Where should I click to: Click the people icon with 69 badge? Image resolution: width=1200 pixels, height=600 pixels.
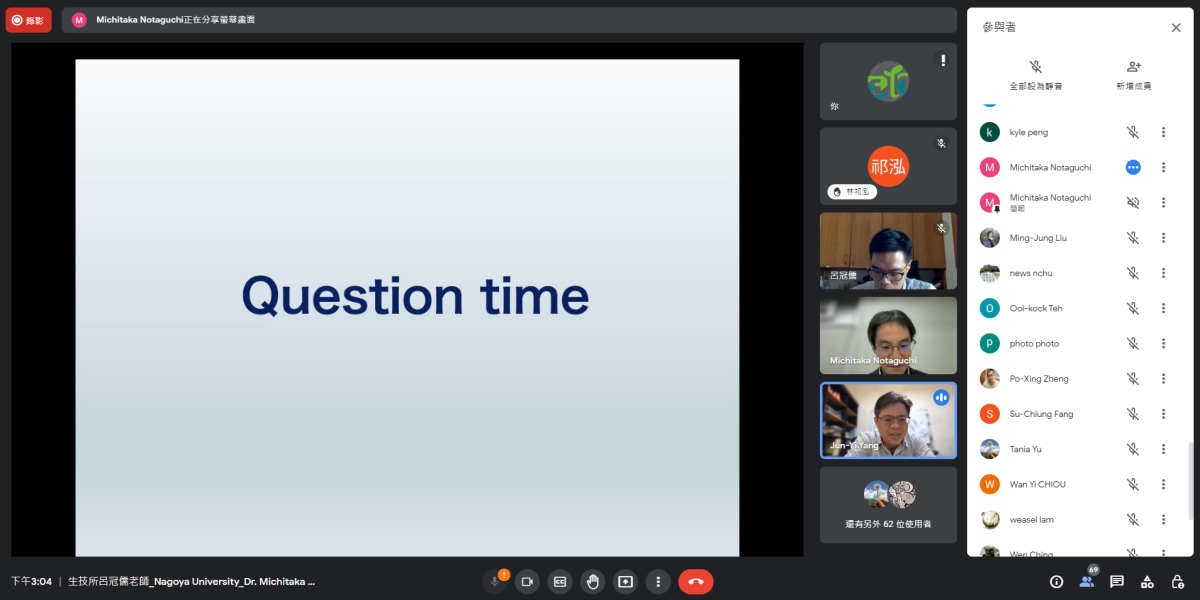[1087, 580]
